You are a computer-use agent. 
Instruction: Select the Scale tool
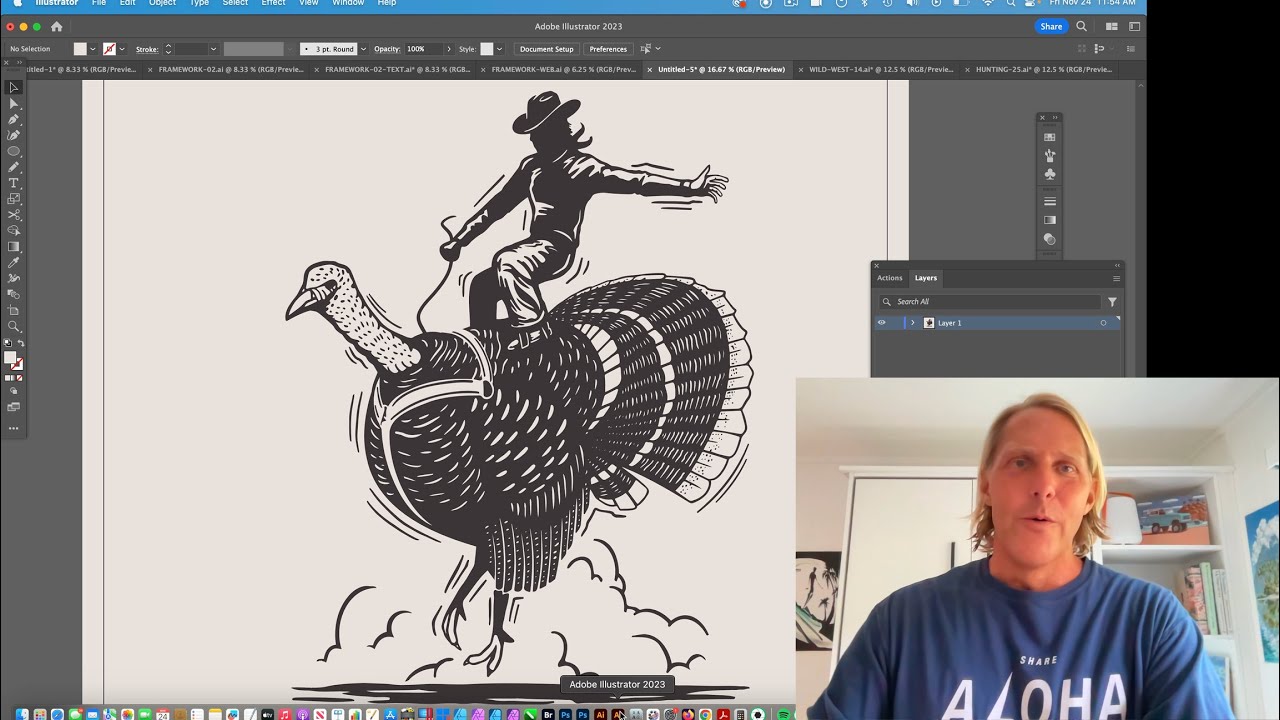pyautogui.click(x=13, y=199)
